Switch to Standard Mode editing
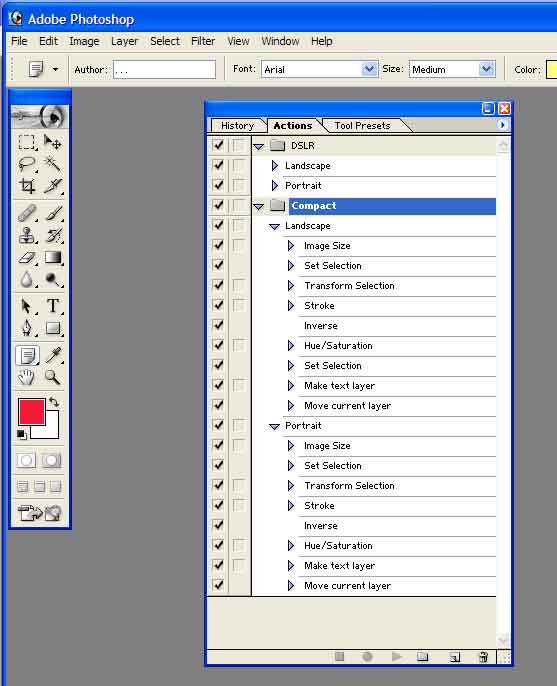This screenshot has width=557, height=686. coord(26,461)
